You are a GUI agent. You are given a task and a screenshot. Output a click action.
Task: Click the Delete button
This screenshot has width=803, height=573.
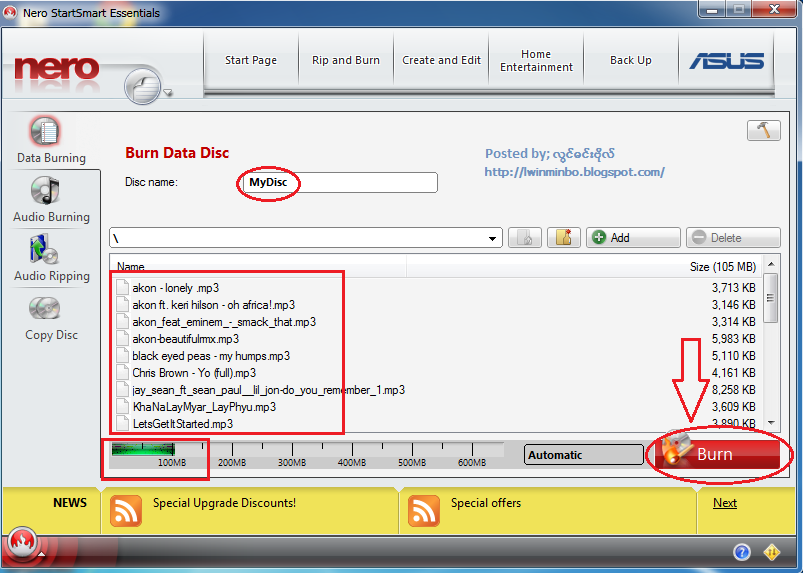pyautogui.click(x=733, y=238)
